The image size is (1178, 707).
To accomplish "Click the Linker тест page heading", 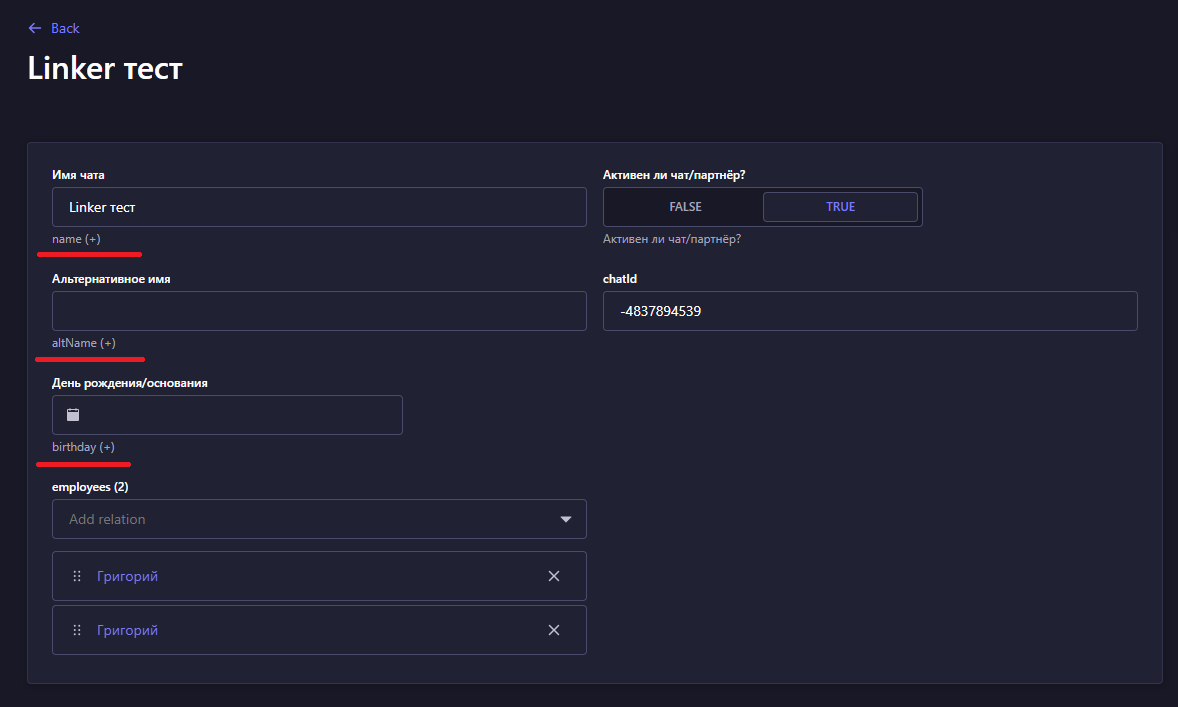I will (x=105, y=68).
